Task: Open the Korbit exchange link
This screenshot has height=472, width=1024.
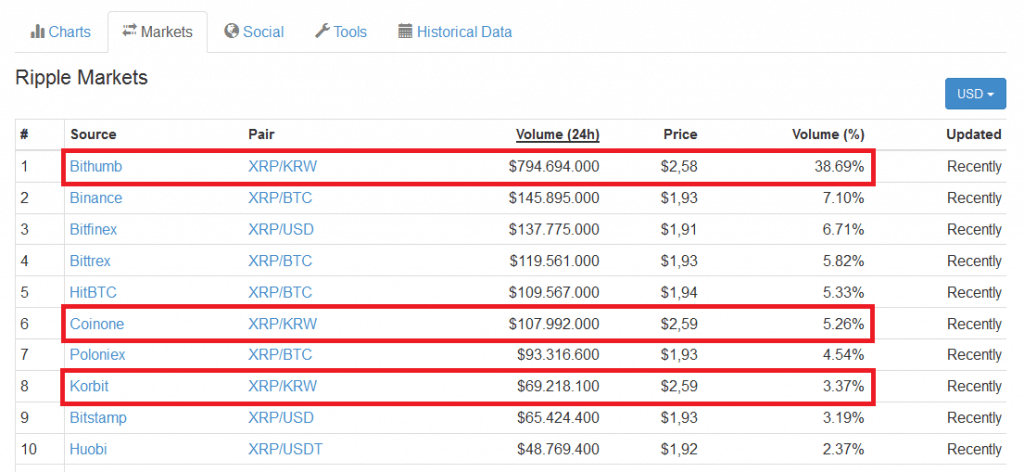Action: click(x=89, y=386)
